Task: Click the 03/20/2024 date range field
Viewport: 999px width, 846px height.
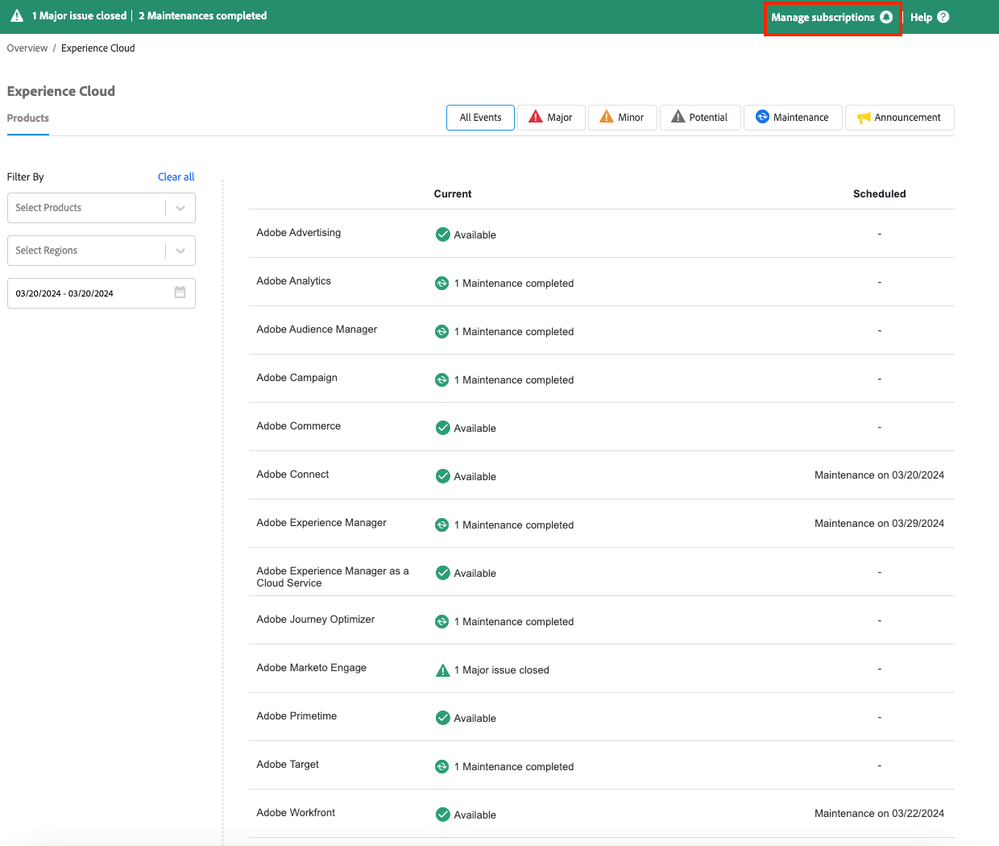Action: click(101, 293)
